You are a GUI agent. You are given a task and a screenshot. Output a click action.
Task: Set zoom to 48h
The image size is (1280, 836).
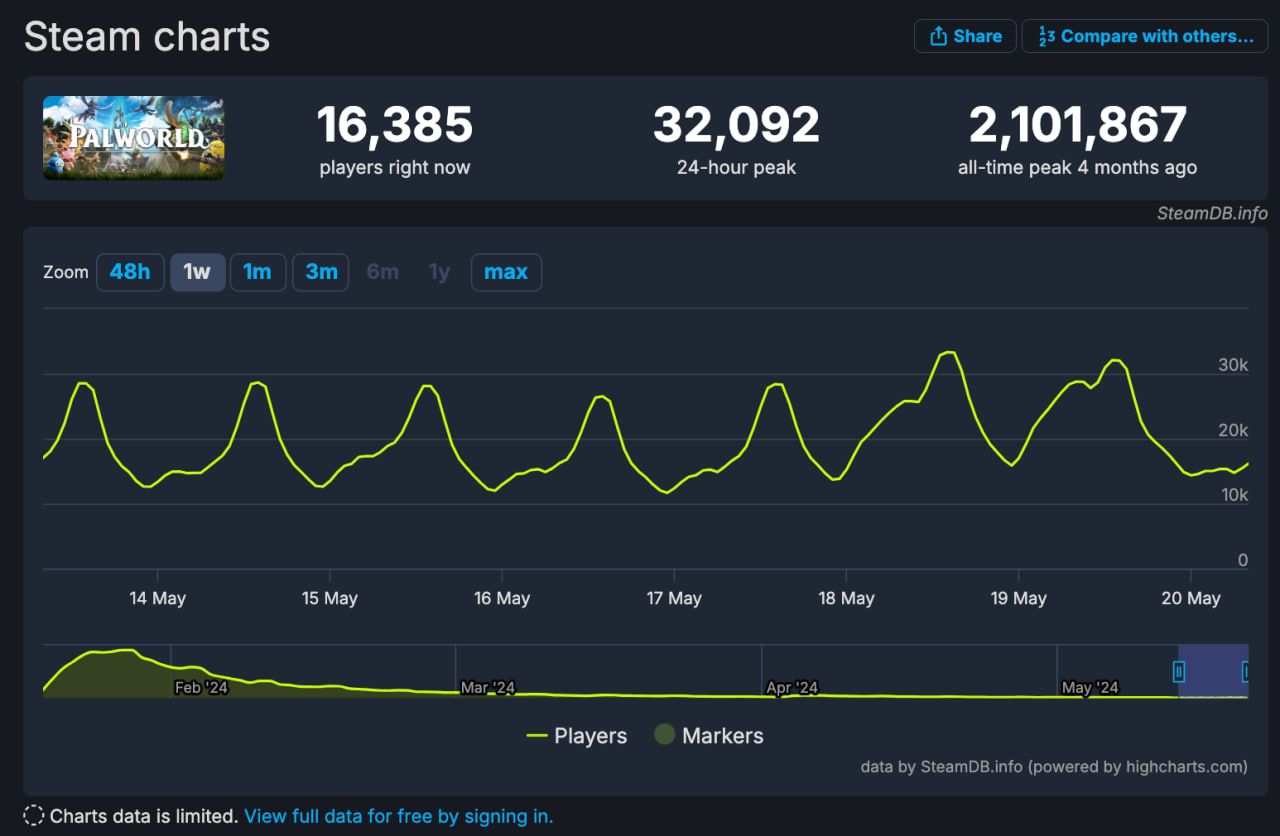tap(130, 272)
